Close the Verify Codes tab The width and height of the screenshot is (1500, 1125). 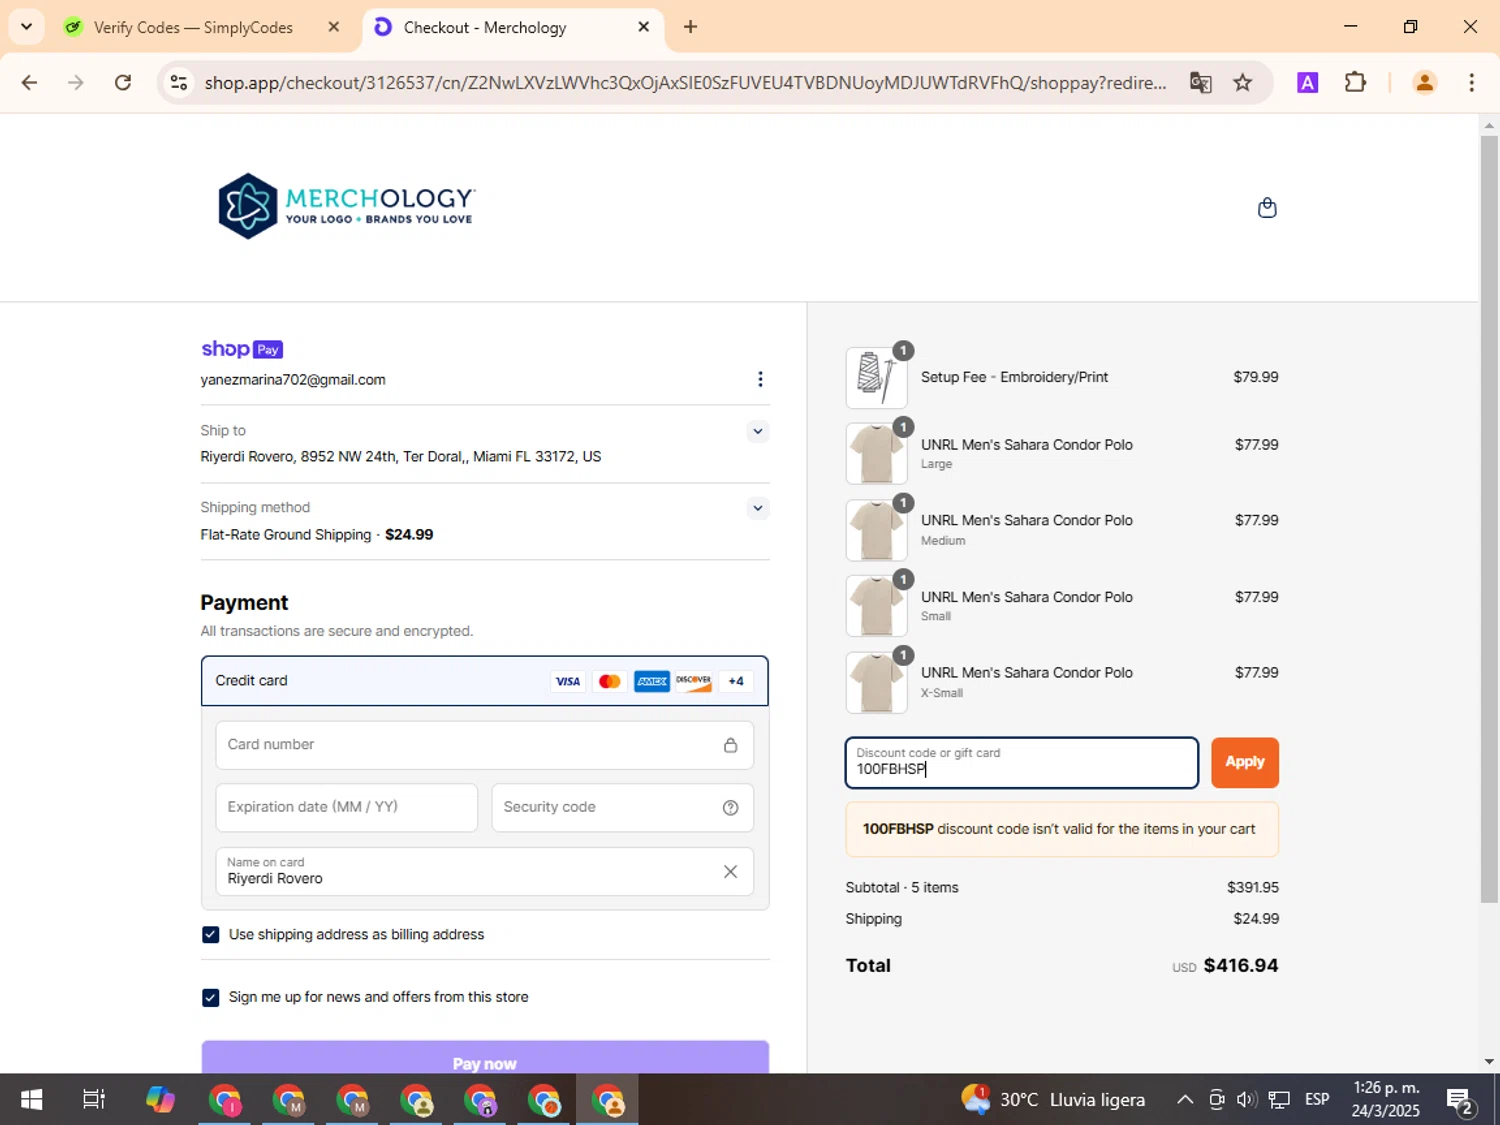[334, 27]
